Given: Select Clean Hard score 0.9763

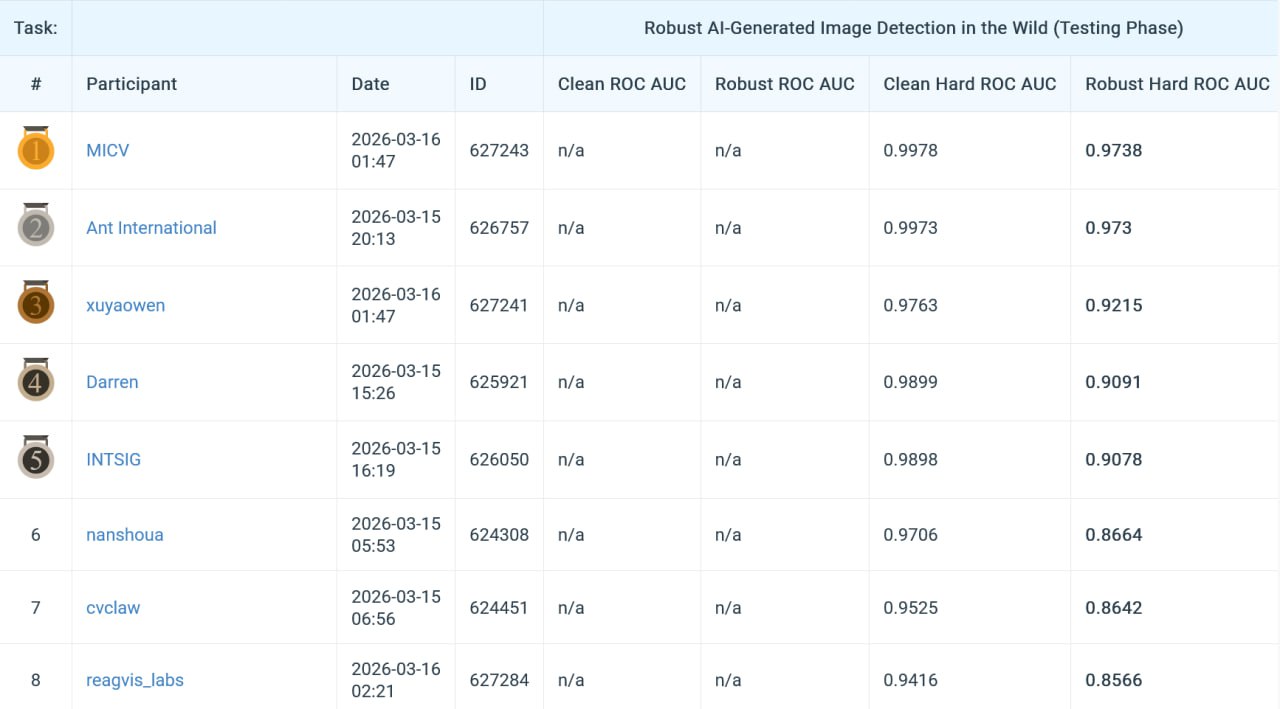Looking at the screenshot, I should [x=911, y=305].
